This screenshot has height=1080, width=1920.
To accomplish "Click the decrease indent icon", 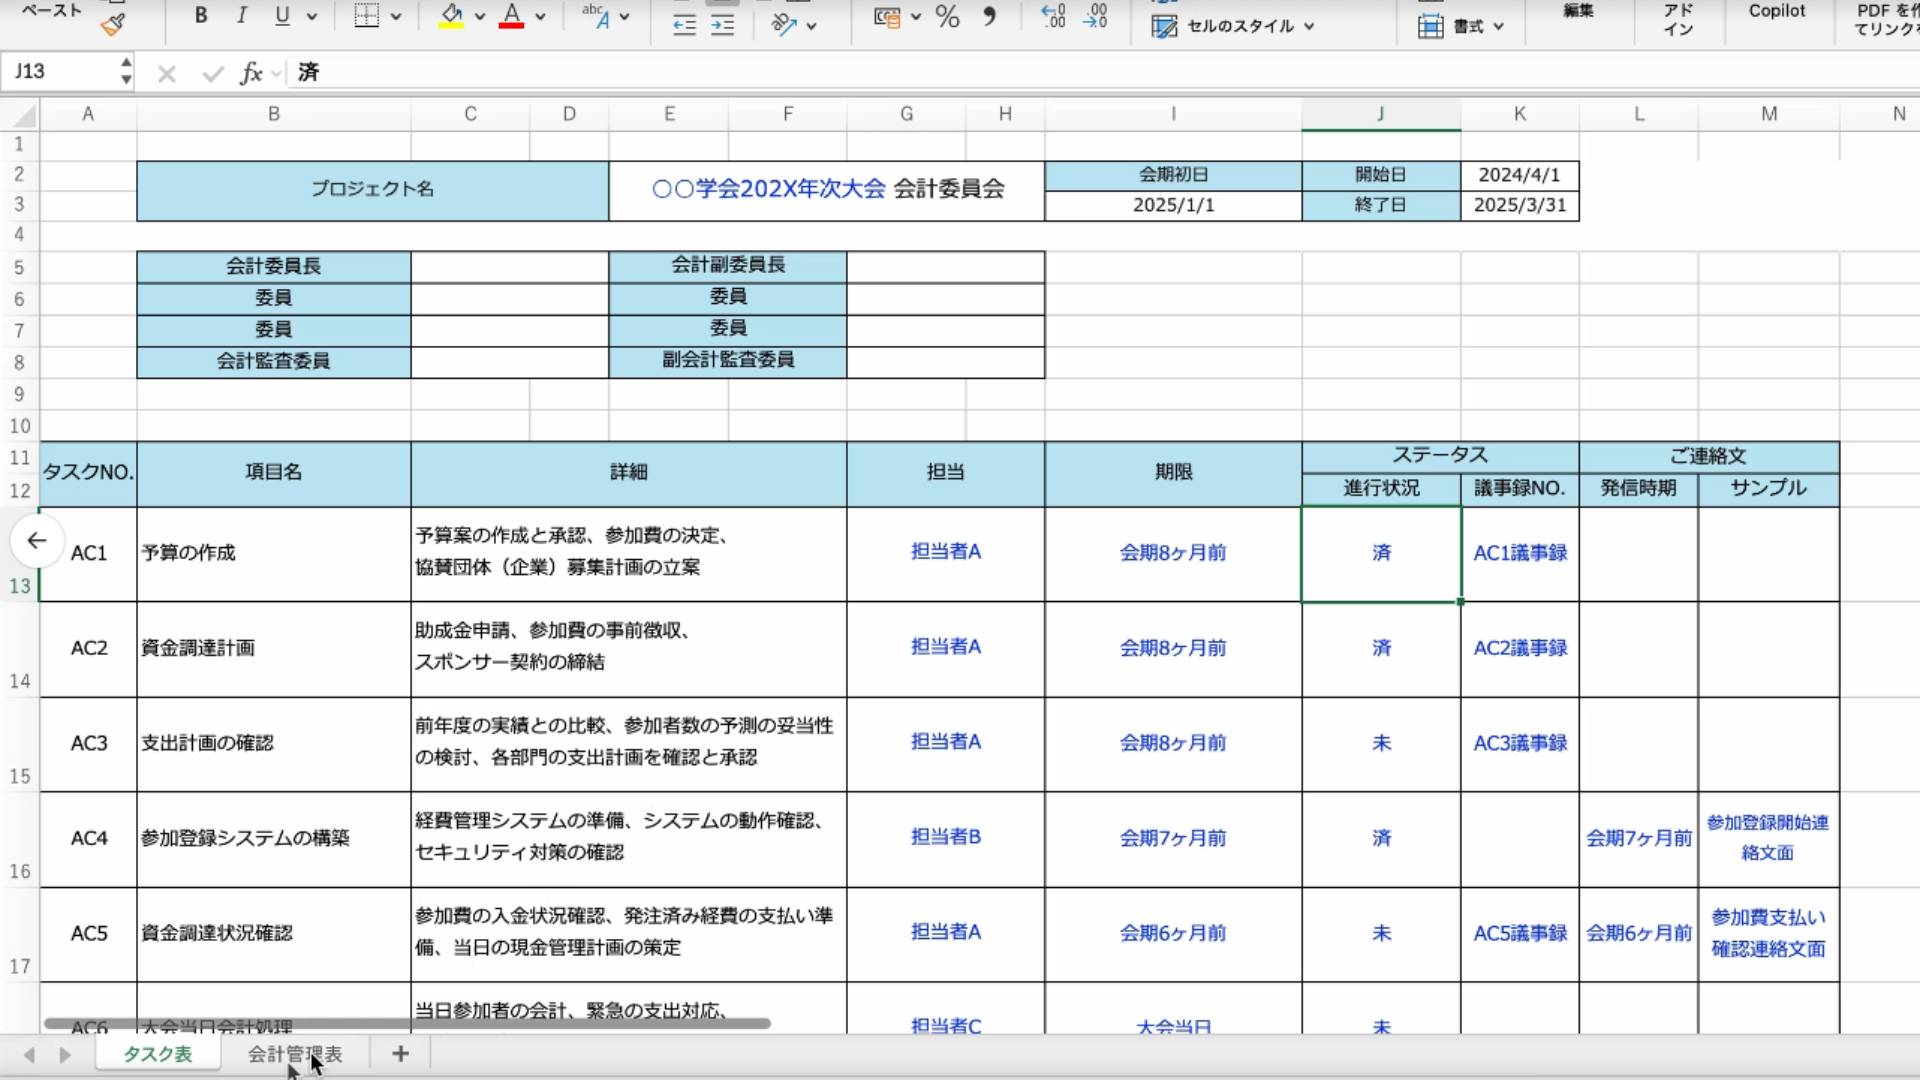I will 684,25.
